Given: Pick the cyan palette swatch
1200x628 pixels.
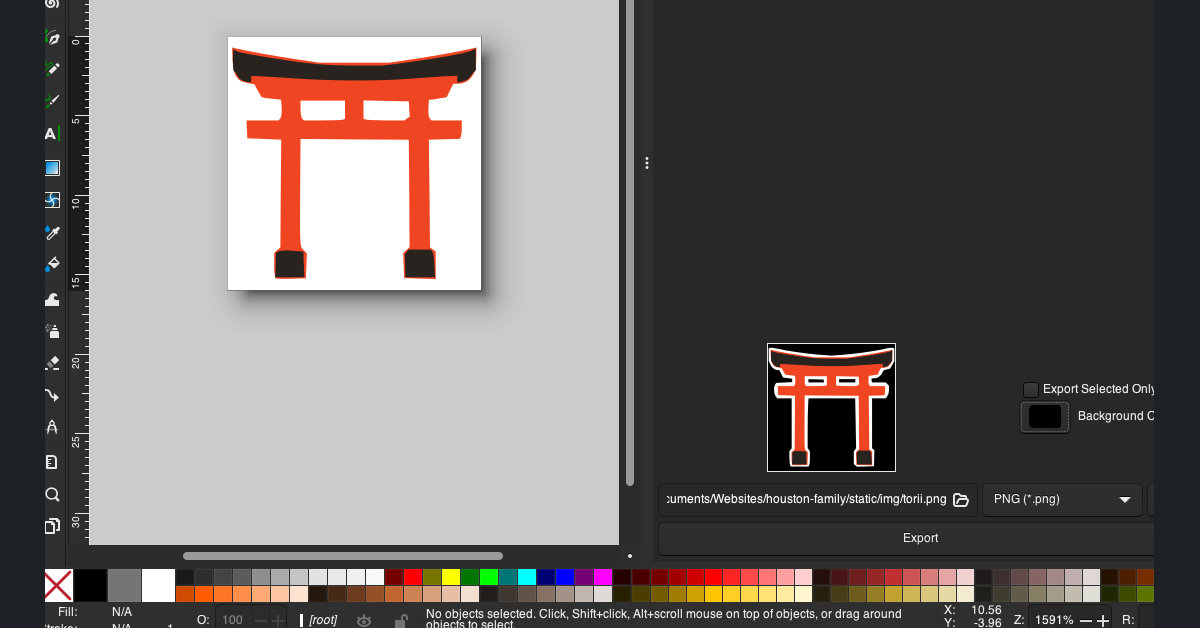Looking at the screenshot, I should (527, 577).
